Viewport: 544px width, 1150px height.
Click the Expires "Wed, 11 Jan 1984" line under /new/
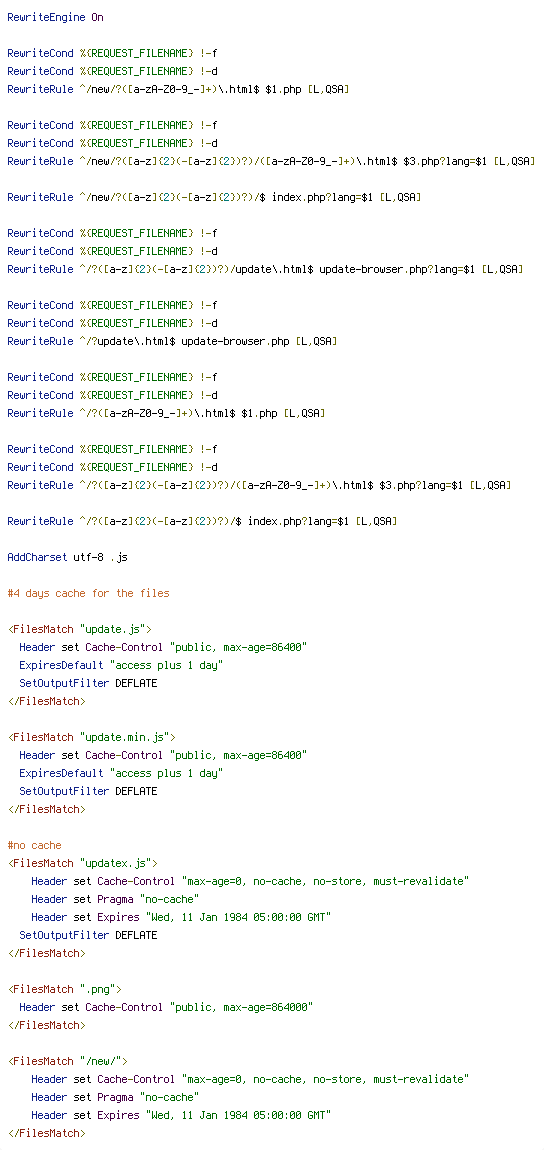[x=181, y=1115]
